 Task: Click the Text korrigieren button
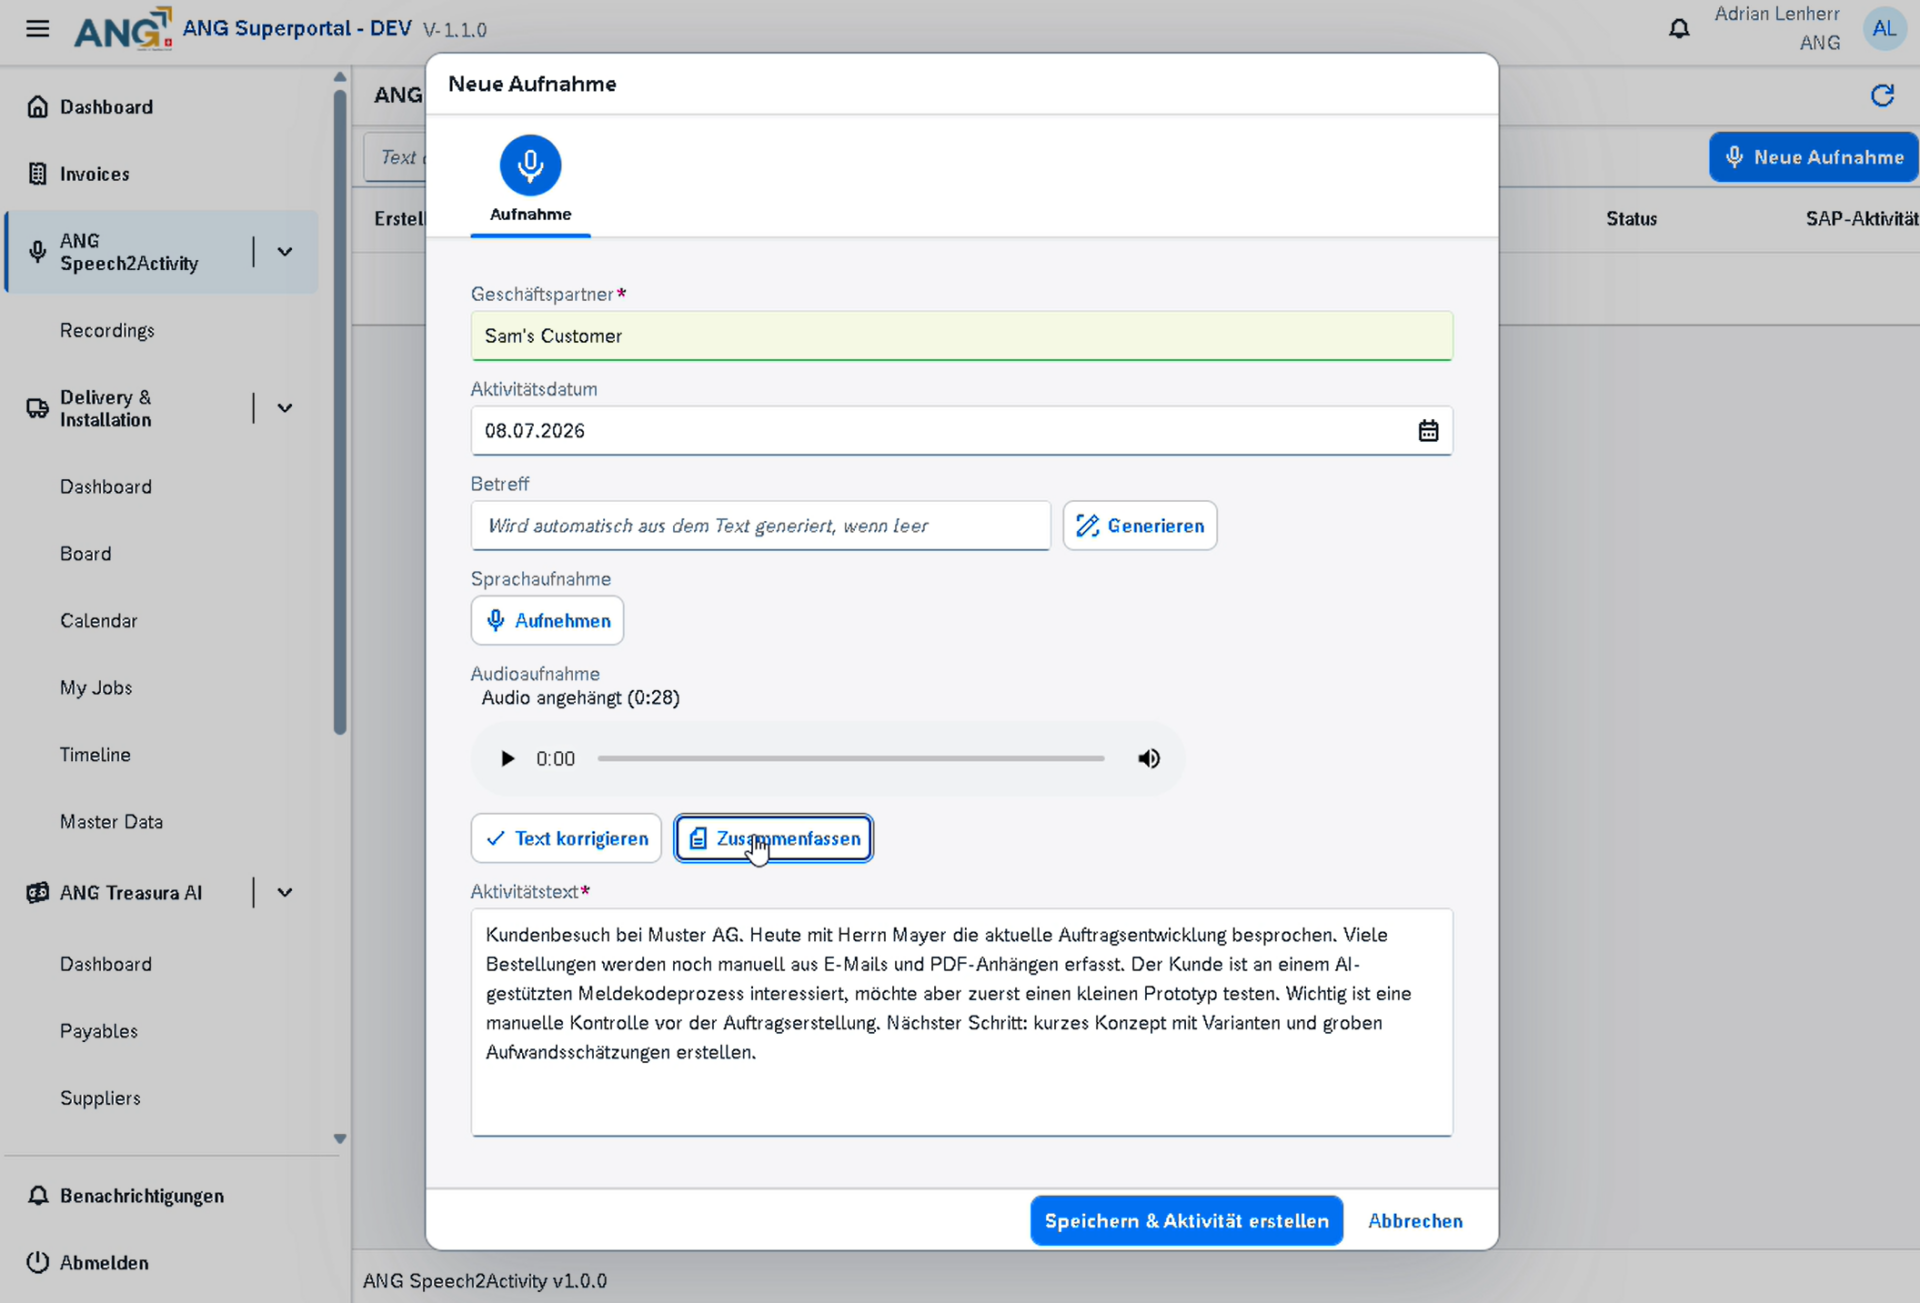pyautogui.click(x=566, y=838)
